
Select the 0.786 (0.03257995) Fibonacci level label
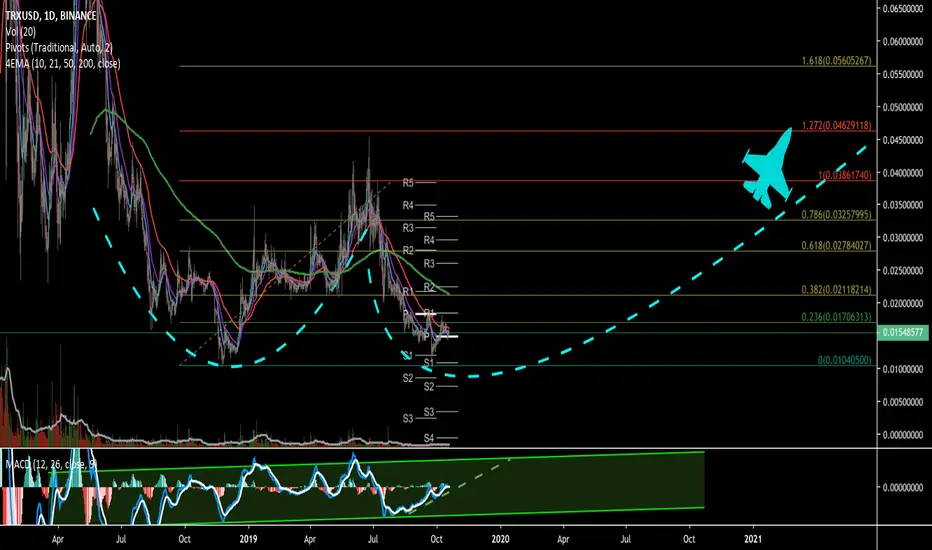[836, 215]
